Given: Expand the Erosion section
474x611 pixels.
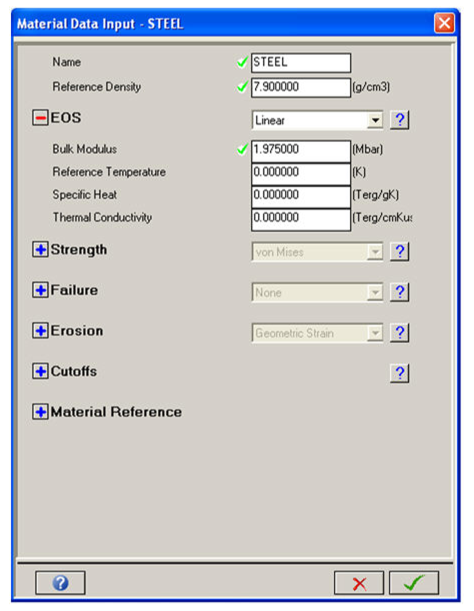Looking at the screenshot, I should (41, 330).
